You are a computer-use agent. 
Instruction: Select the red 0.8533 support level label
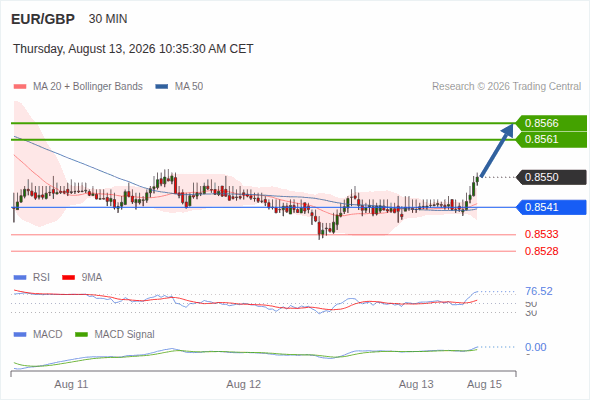(x=541, y=234)
